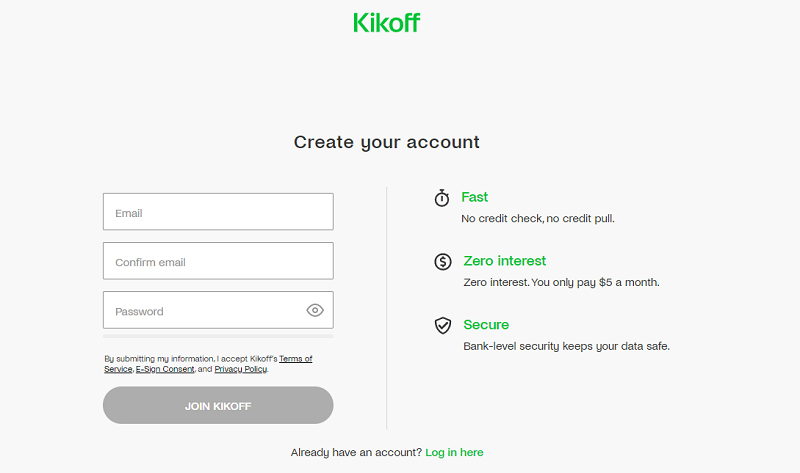View the Privacy Policy link
This screenshot has height=473, width=800.
tap(241, 369)
